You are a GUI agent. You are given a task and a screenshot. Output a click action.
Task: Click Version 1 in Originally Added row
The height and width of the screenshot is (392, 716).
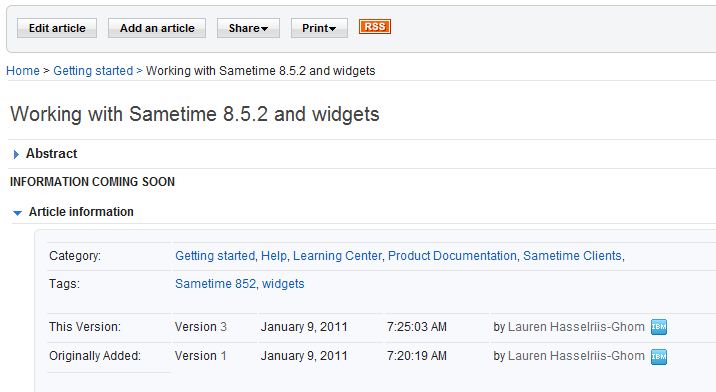pyautogui.click(x=201, y=356)
